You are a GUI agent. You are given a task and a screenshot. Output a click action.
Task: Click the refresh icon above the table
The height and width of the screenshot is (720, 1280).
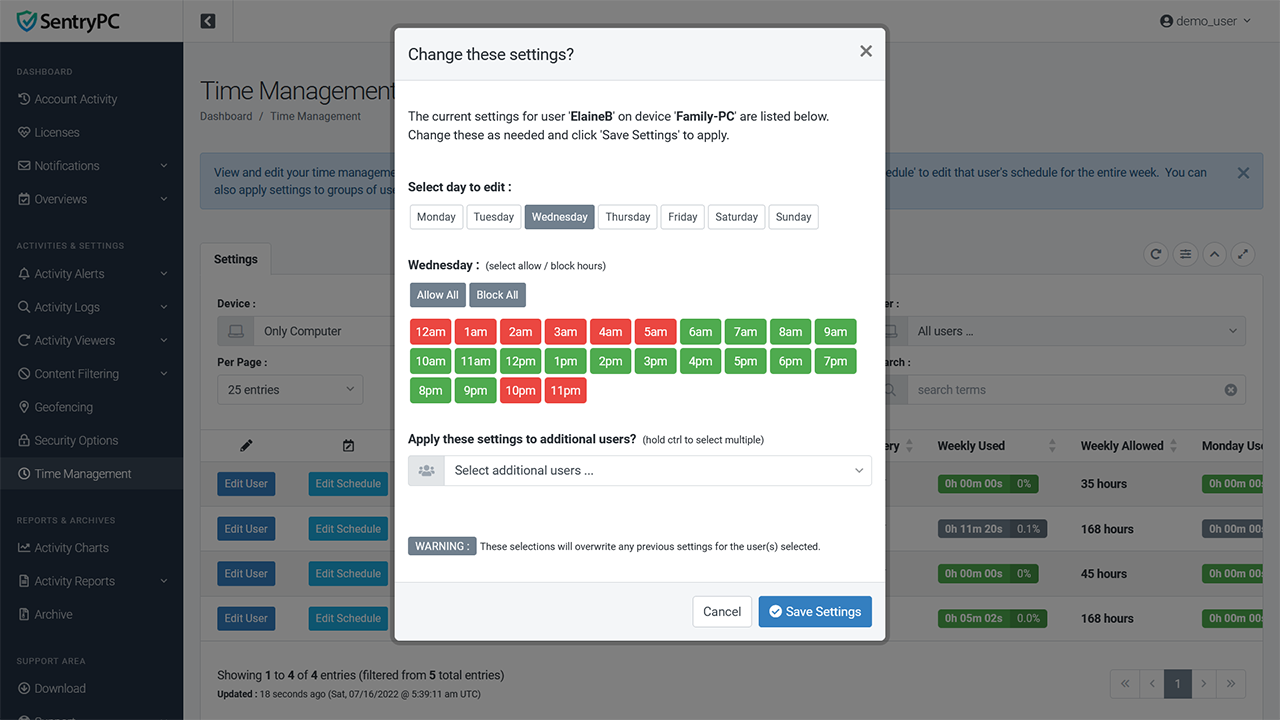(1156, 254)
